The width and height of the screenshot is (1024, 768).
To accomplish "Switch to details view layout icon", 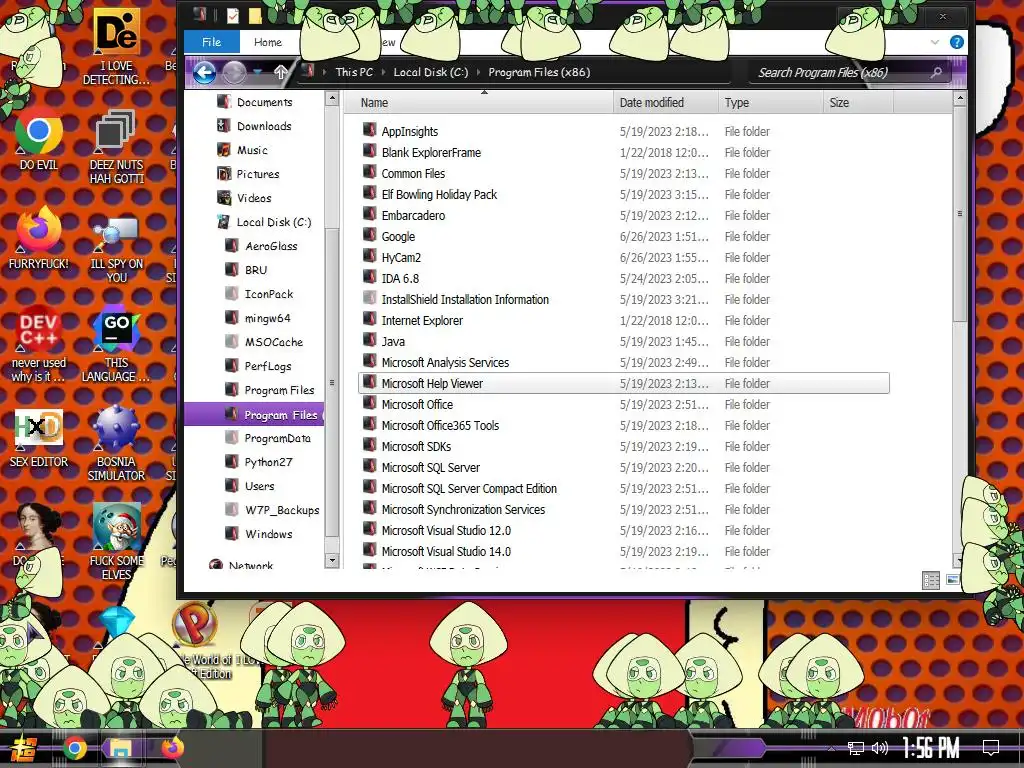I will coord(931,580).
